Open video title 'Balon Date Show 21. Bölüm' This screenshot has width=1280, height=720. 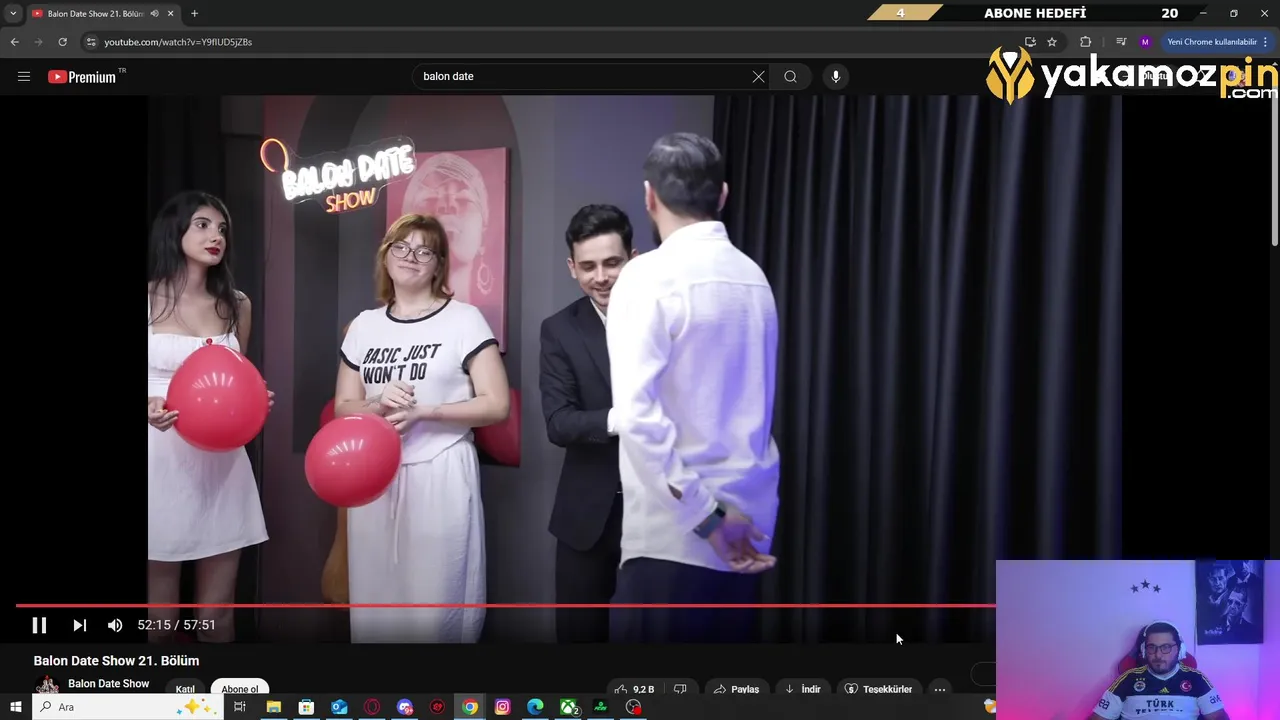click(116, 660)
